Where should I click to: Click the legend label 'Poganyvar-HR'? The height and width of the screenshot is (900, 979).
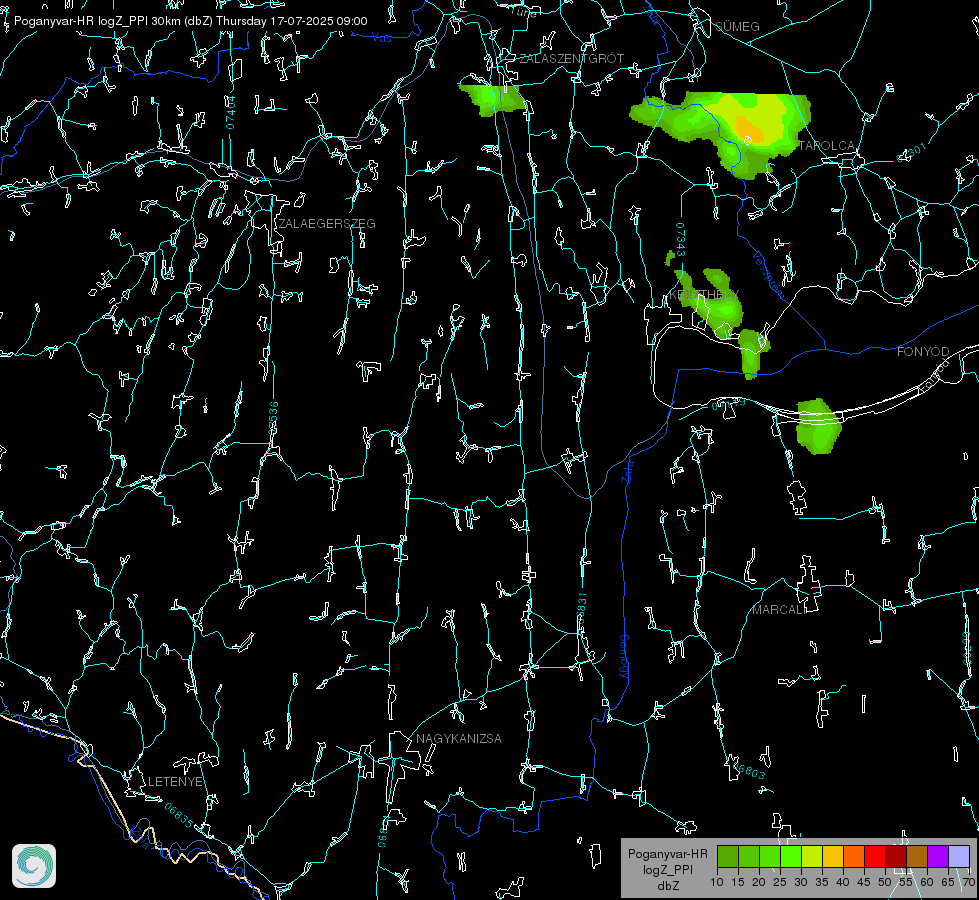pos(667,854)
